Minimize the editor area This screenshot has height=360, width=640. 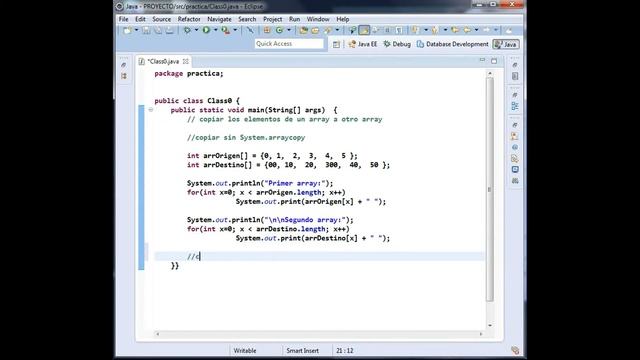pos(482,60)
